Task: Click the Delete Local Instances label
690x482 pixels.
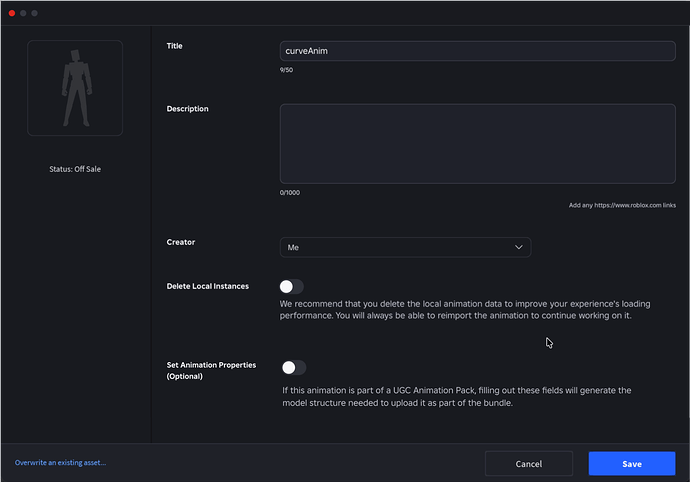Action: (208, 286)
